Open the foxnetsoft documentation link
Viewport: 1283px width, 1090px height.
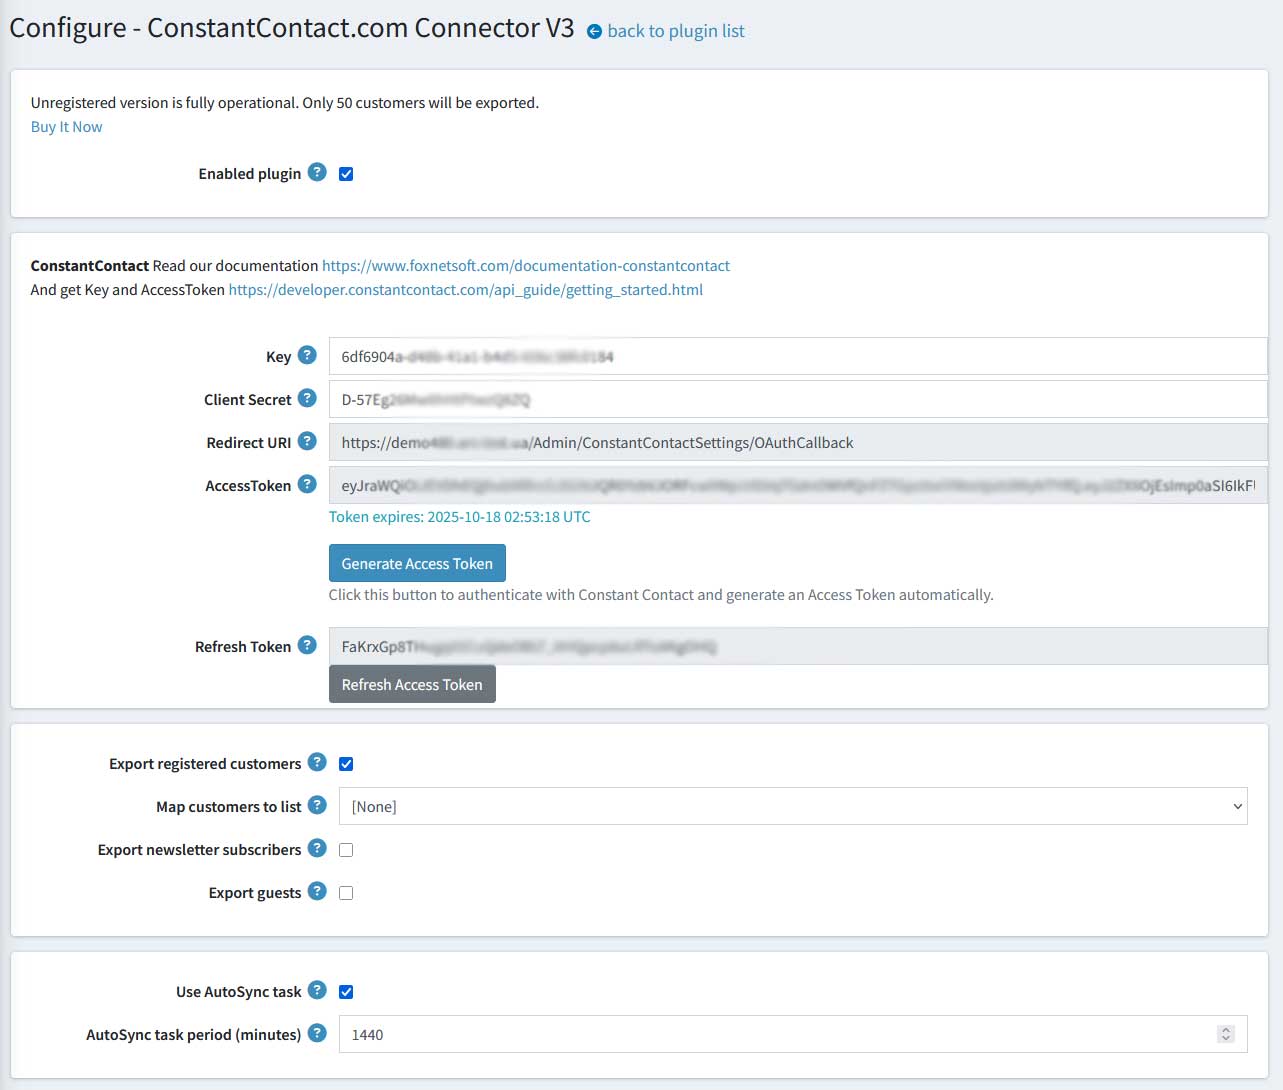click(525, 266)
